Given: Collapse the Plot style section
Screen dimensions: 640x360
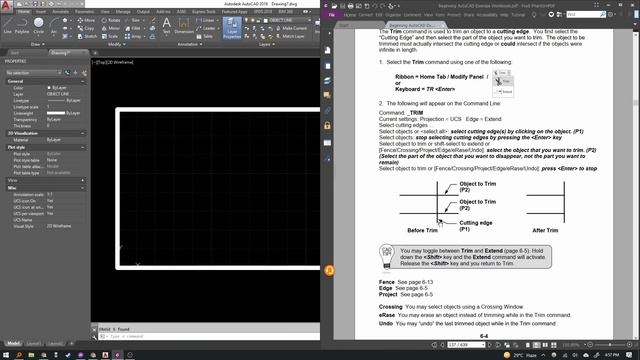Looking at the screenshot, I should [82, 147].
